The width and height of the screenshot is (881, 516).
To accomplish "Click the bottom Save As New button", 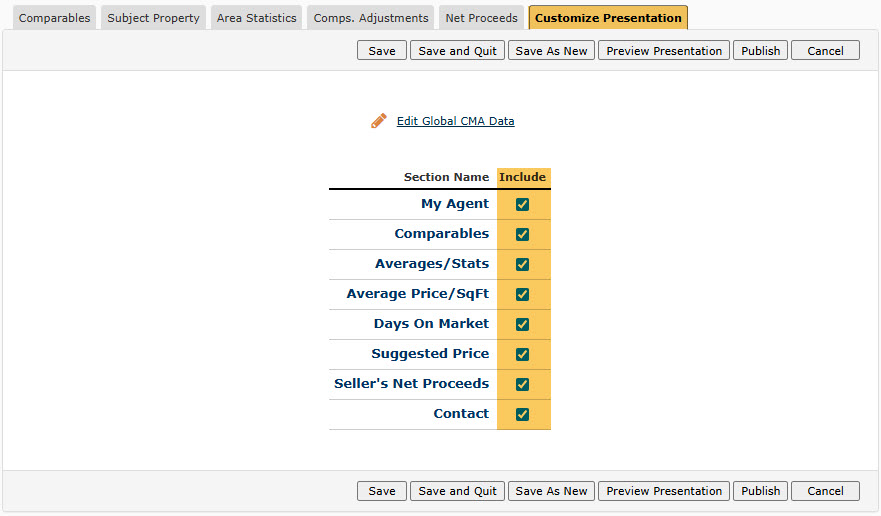I will coord(551,491).
